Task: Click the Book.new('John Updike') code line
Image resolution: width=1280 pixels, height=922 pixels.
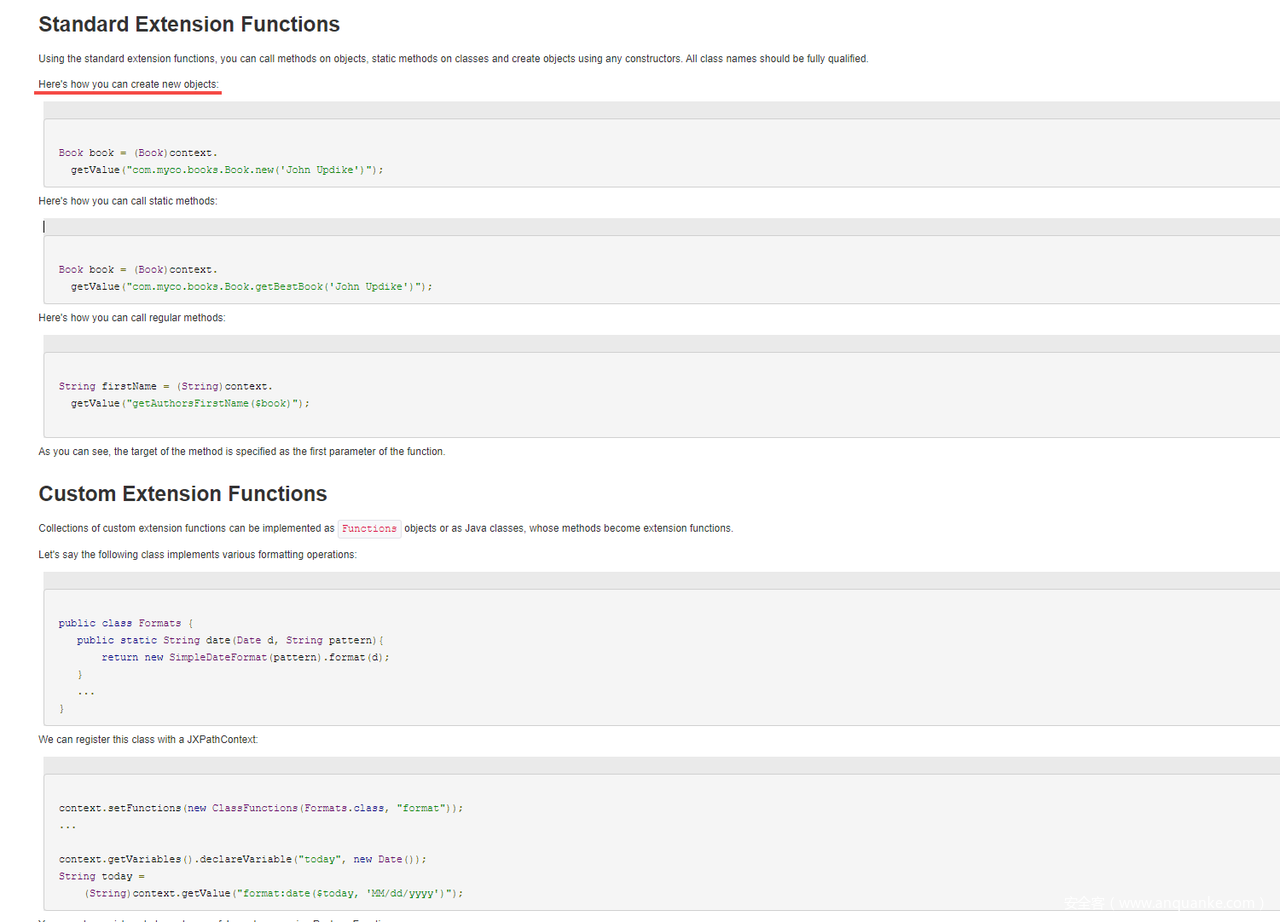Action: point(227,170)
